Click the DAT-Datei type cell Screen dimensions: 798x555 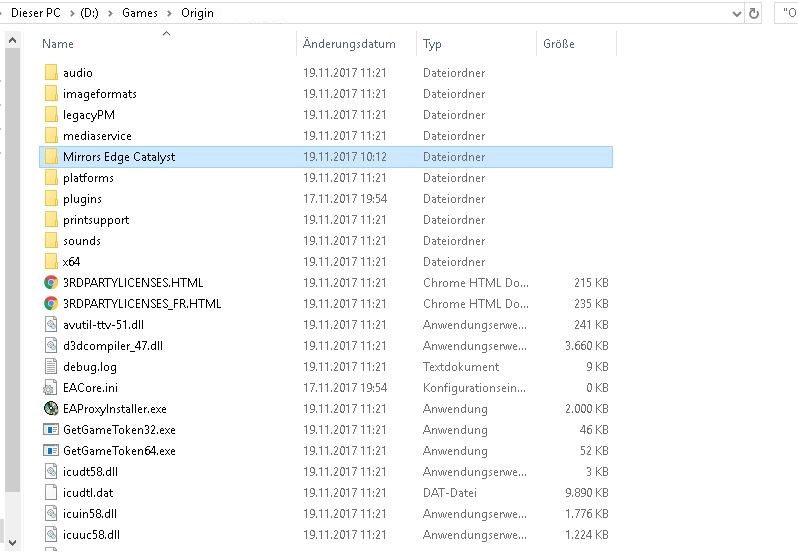point(449,493)
